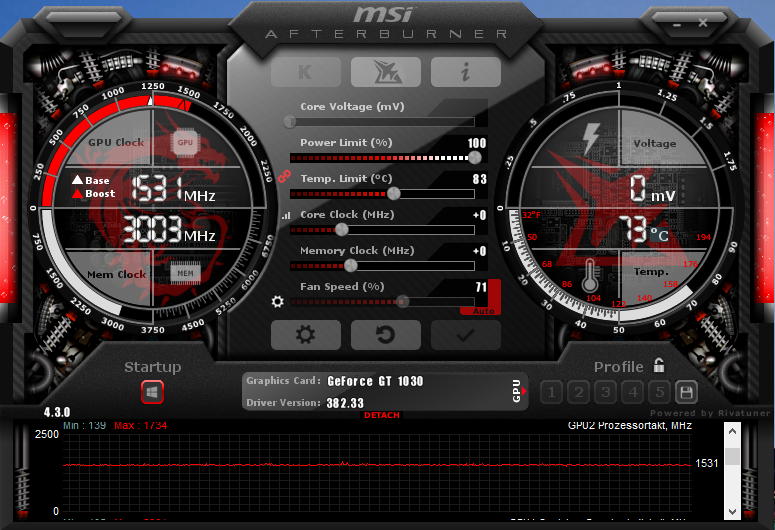Click the Power Limit slider handle
The image size is (775, 530).
coord(474,158)
